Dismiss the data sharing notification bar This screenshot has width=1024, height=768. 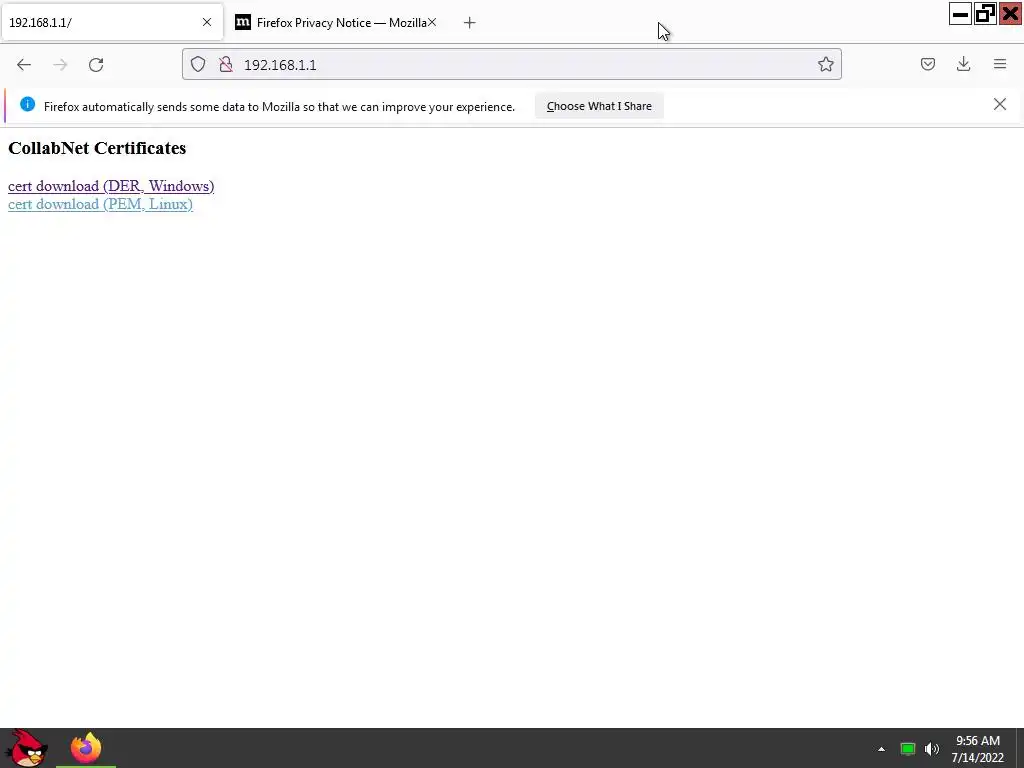1000,104
